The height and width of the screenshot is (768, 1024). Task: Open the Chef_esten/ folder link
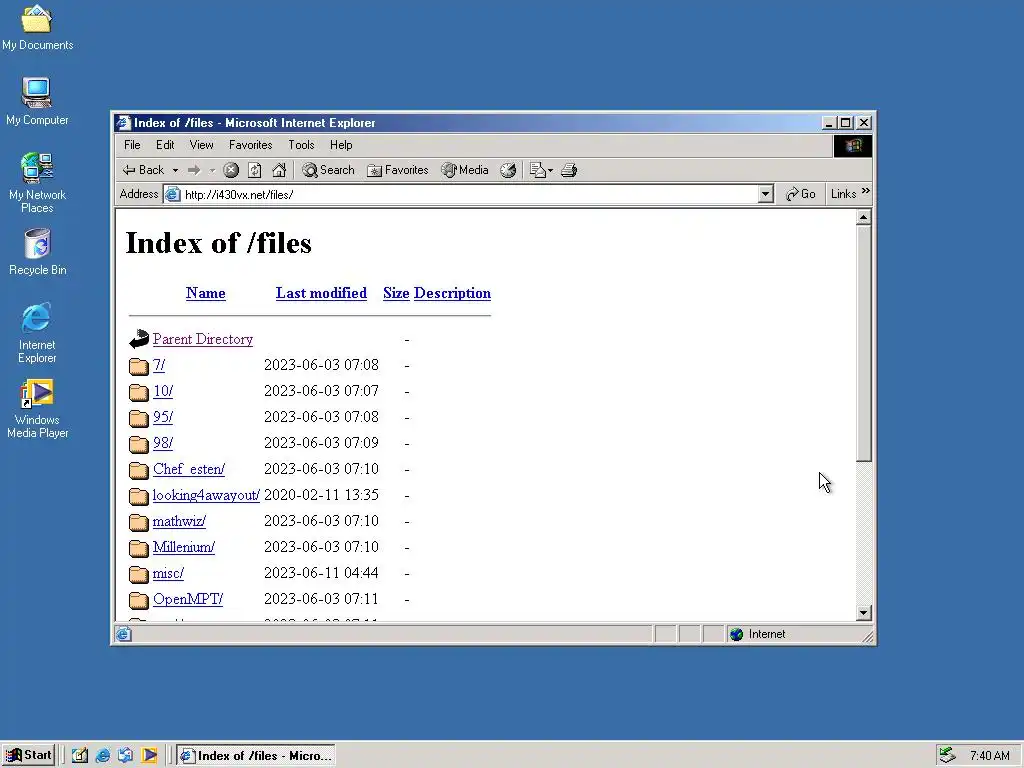point(189,470)
